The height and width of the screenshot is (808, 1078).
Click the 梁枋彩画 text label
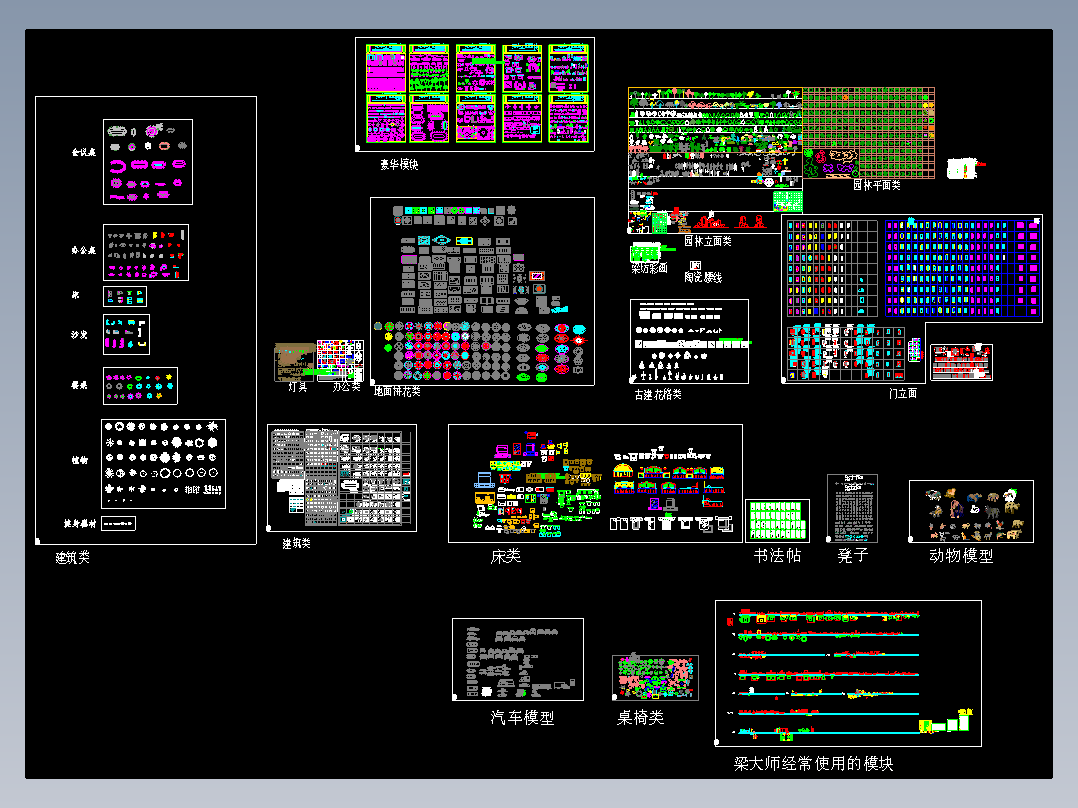click(x=649, y=268)
